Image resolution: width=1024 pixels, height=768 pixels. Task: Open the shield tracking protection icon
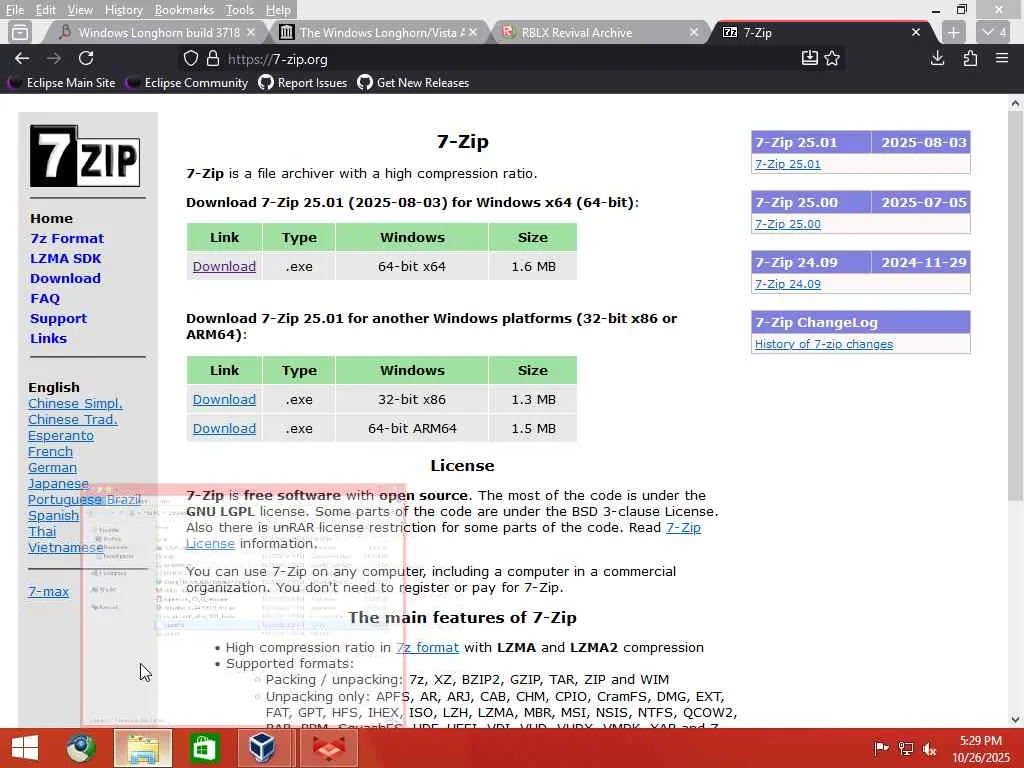pyautogui.click(x=191, y=59)
